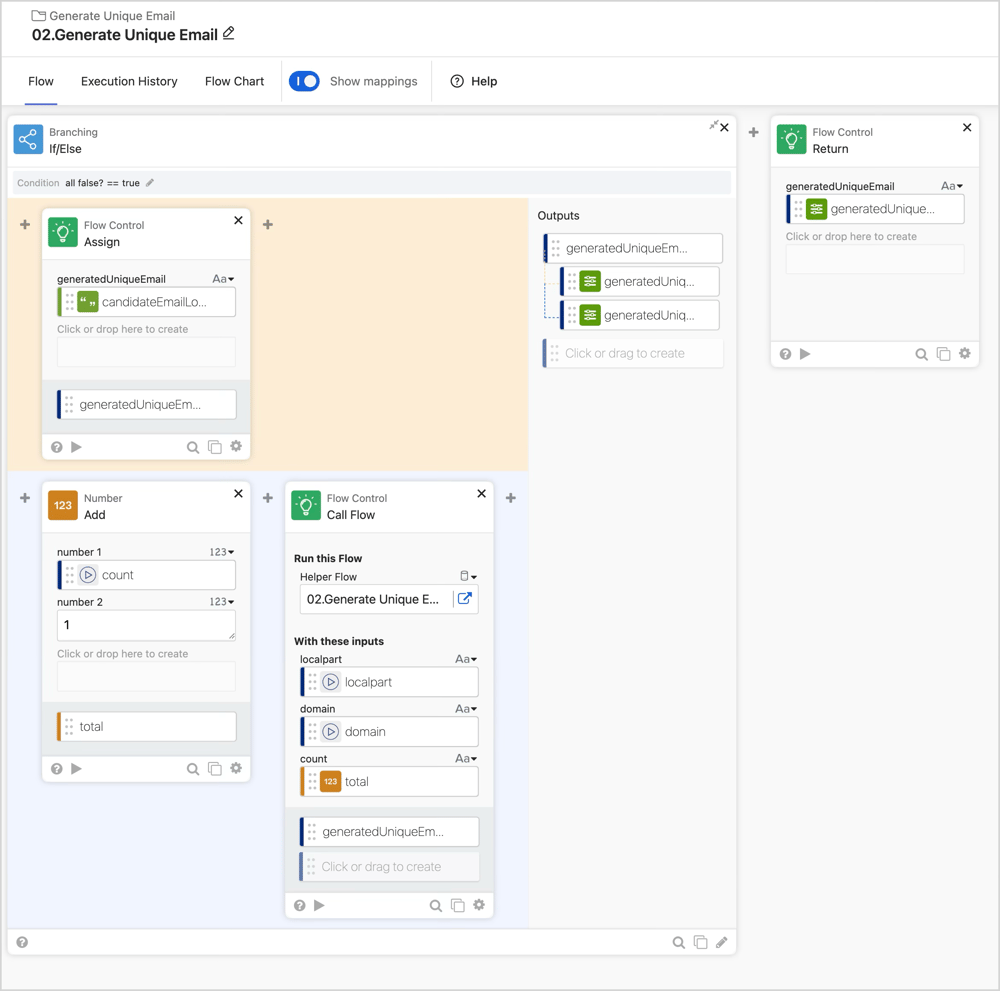Run the Assign step with its play icon
This screenshot has height=991, width=1000.
(x=77, y=447)
